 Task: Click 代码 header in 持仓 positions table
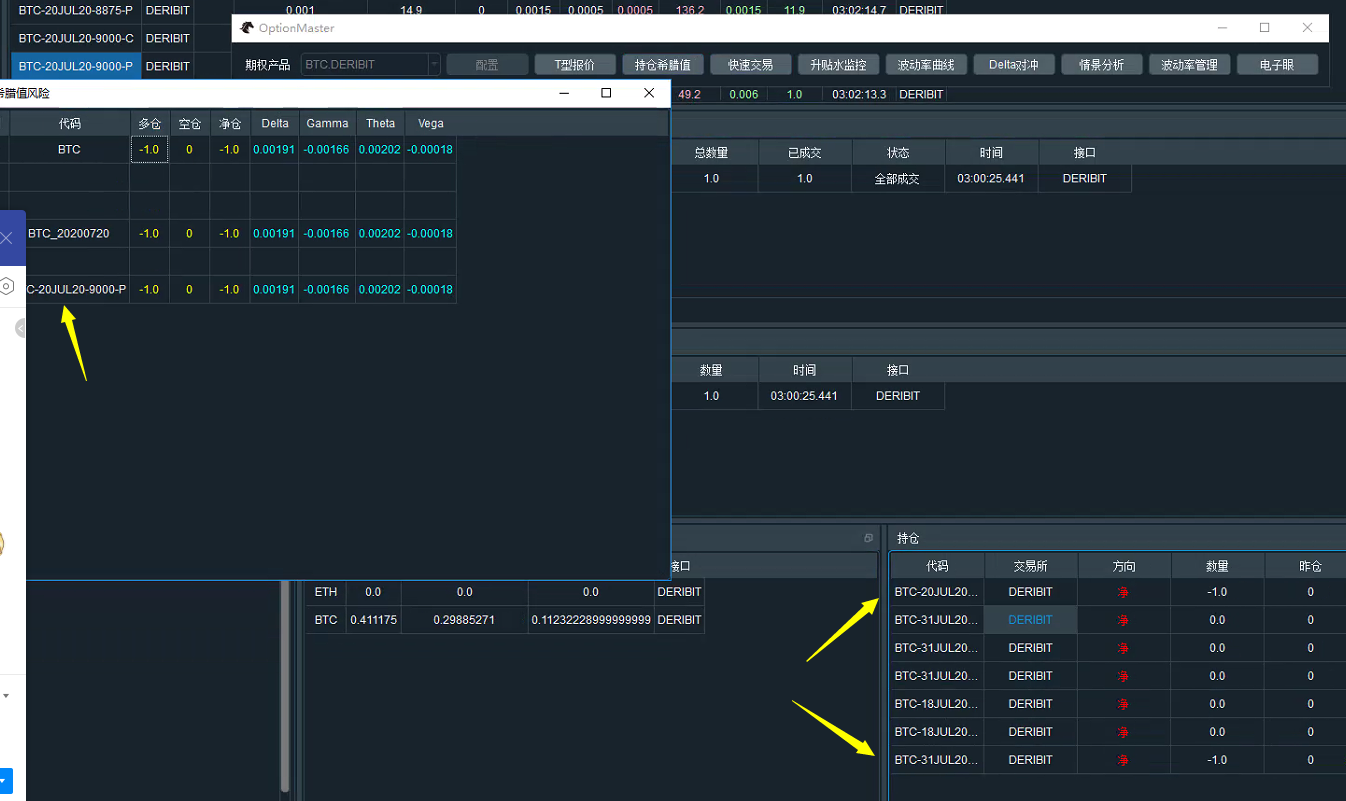pyautogui.click(x=937, y=566)
